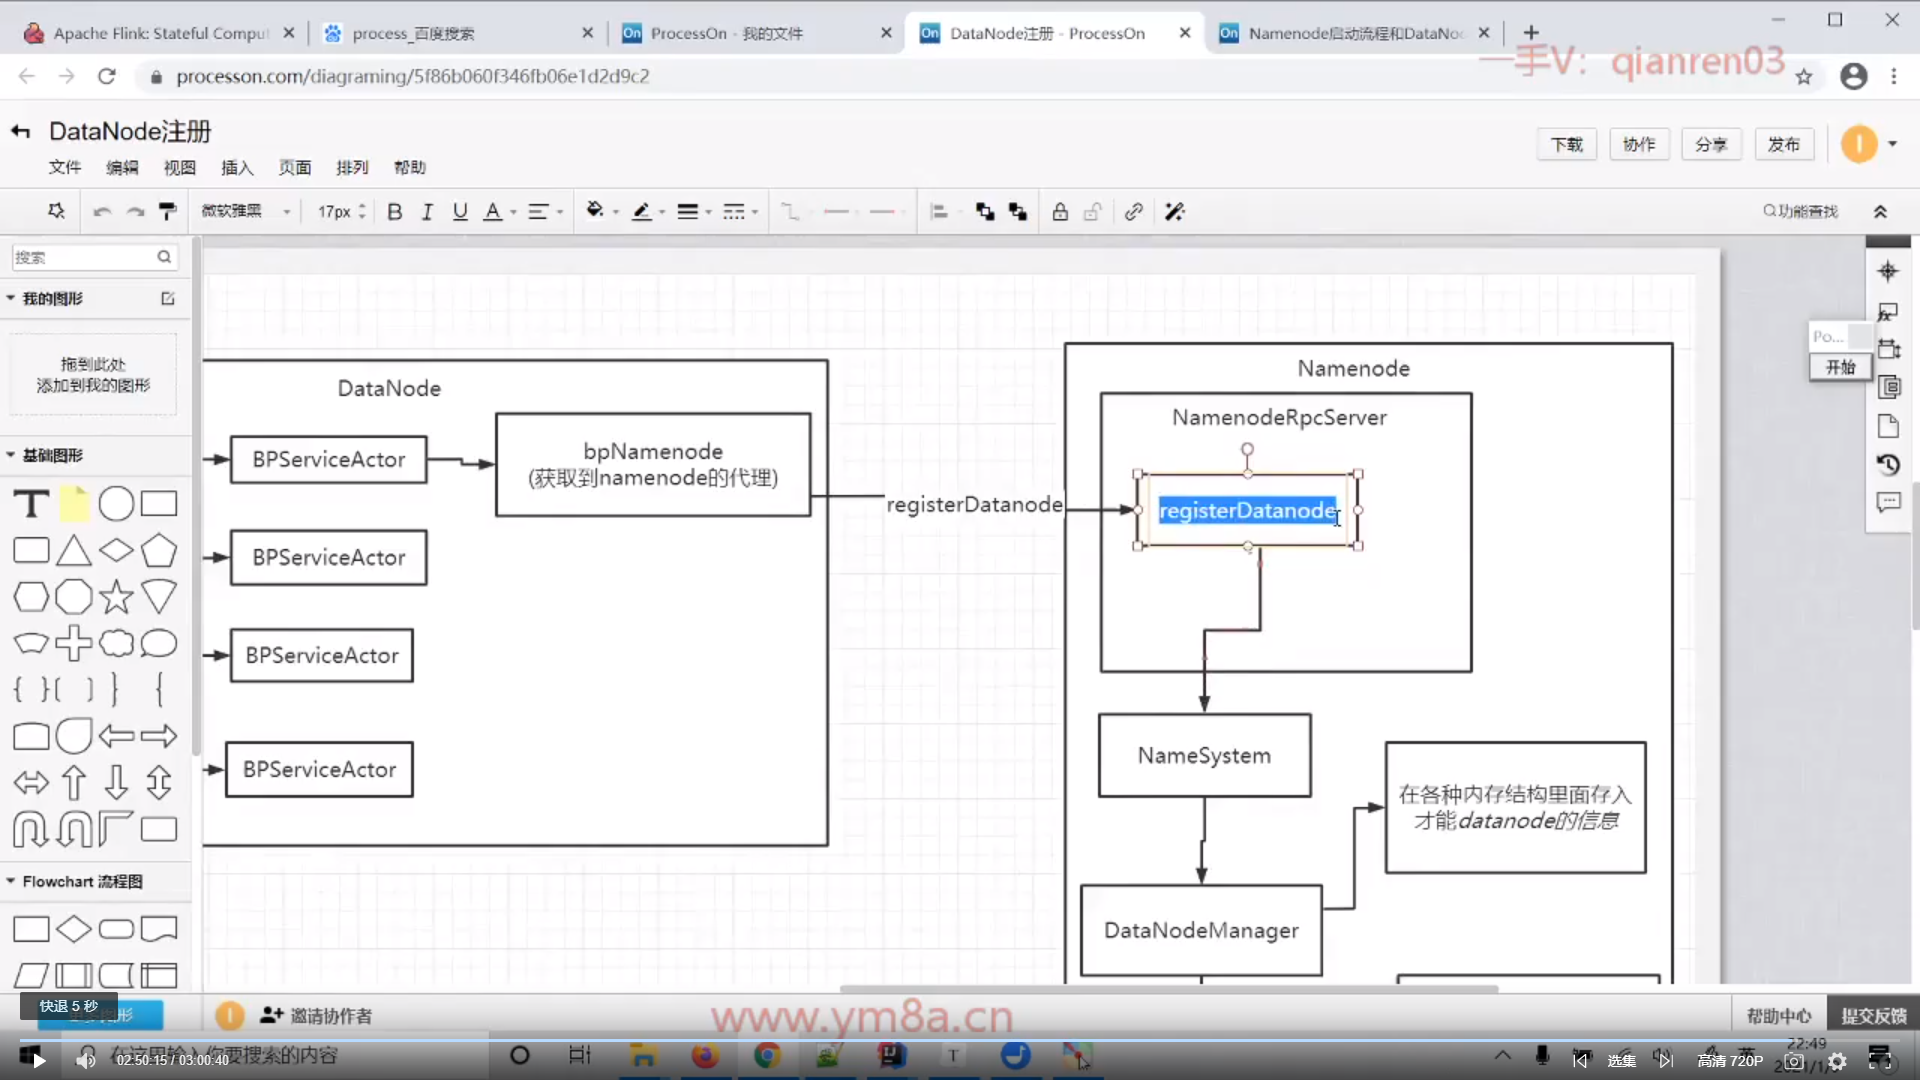Toggle italic text formatting
The height and width of the screenshot is (1080, 1920).
pyautogui.click(x=427, y=212)
